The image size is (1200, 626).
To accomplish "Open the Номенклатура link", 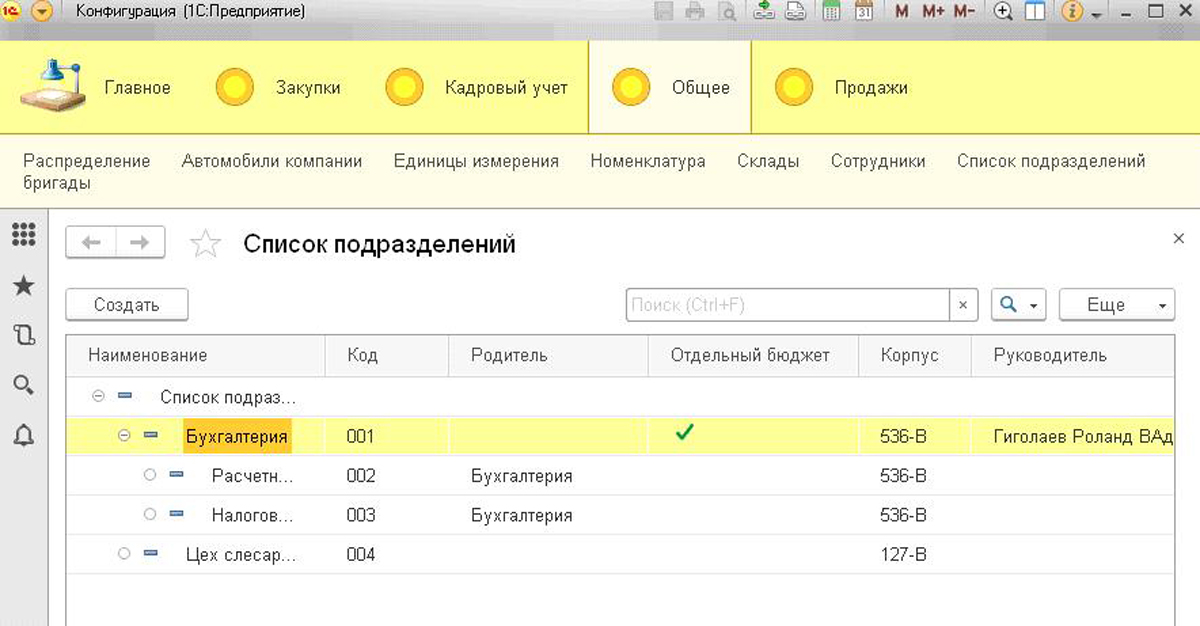I will point(647,161).
